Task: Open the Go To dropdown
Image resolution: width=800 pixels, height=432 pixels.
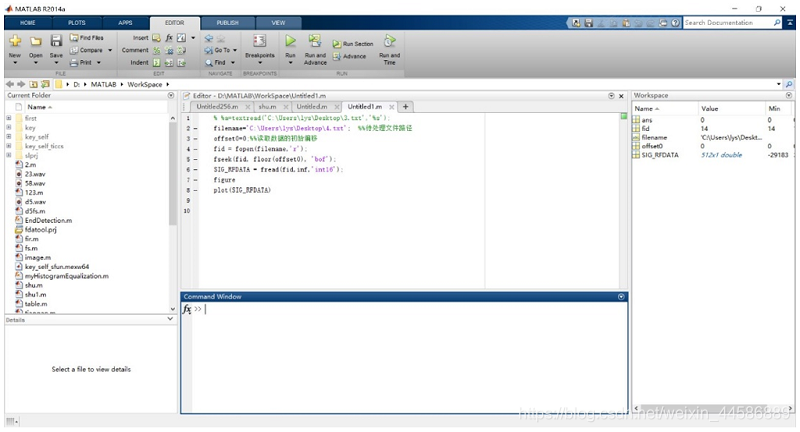Action: (x=221, y=50)
